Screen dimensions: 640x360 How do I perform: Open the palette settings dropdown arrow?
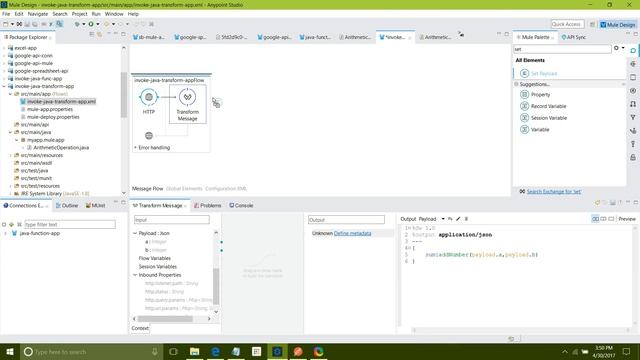point(623,48)
